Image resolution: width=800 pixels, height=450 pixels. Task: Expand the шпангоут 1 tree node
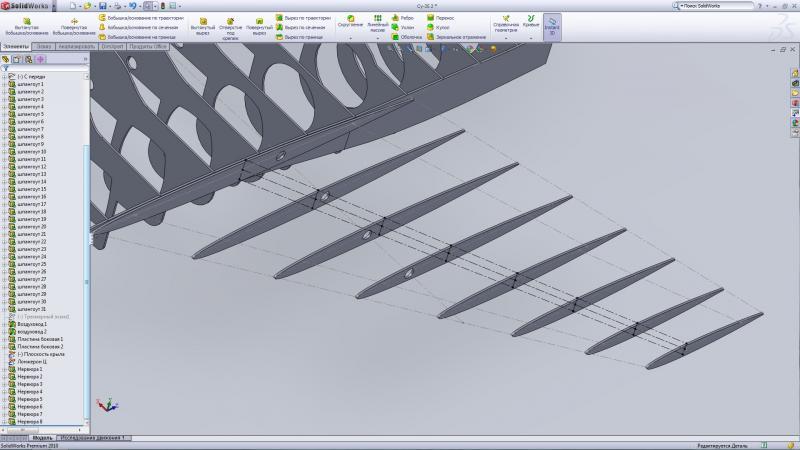coord(5,84)
